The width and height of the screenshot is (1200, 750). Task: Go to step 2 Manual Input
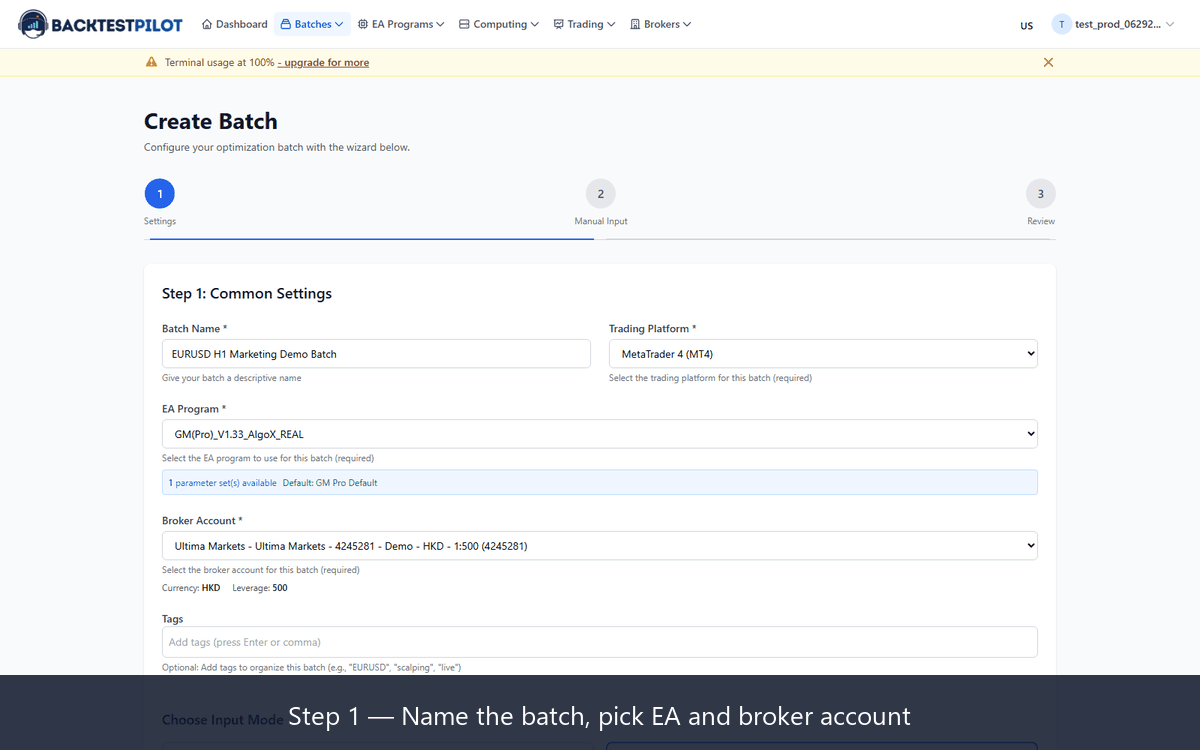coord(601,194)
